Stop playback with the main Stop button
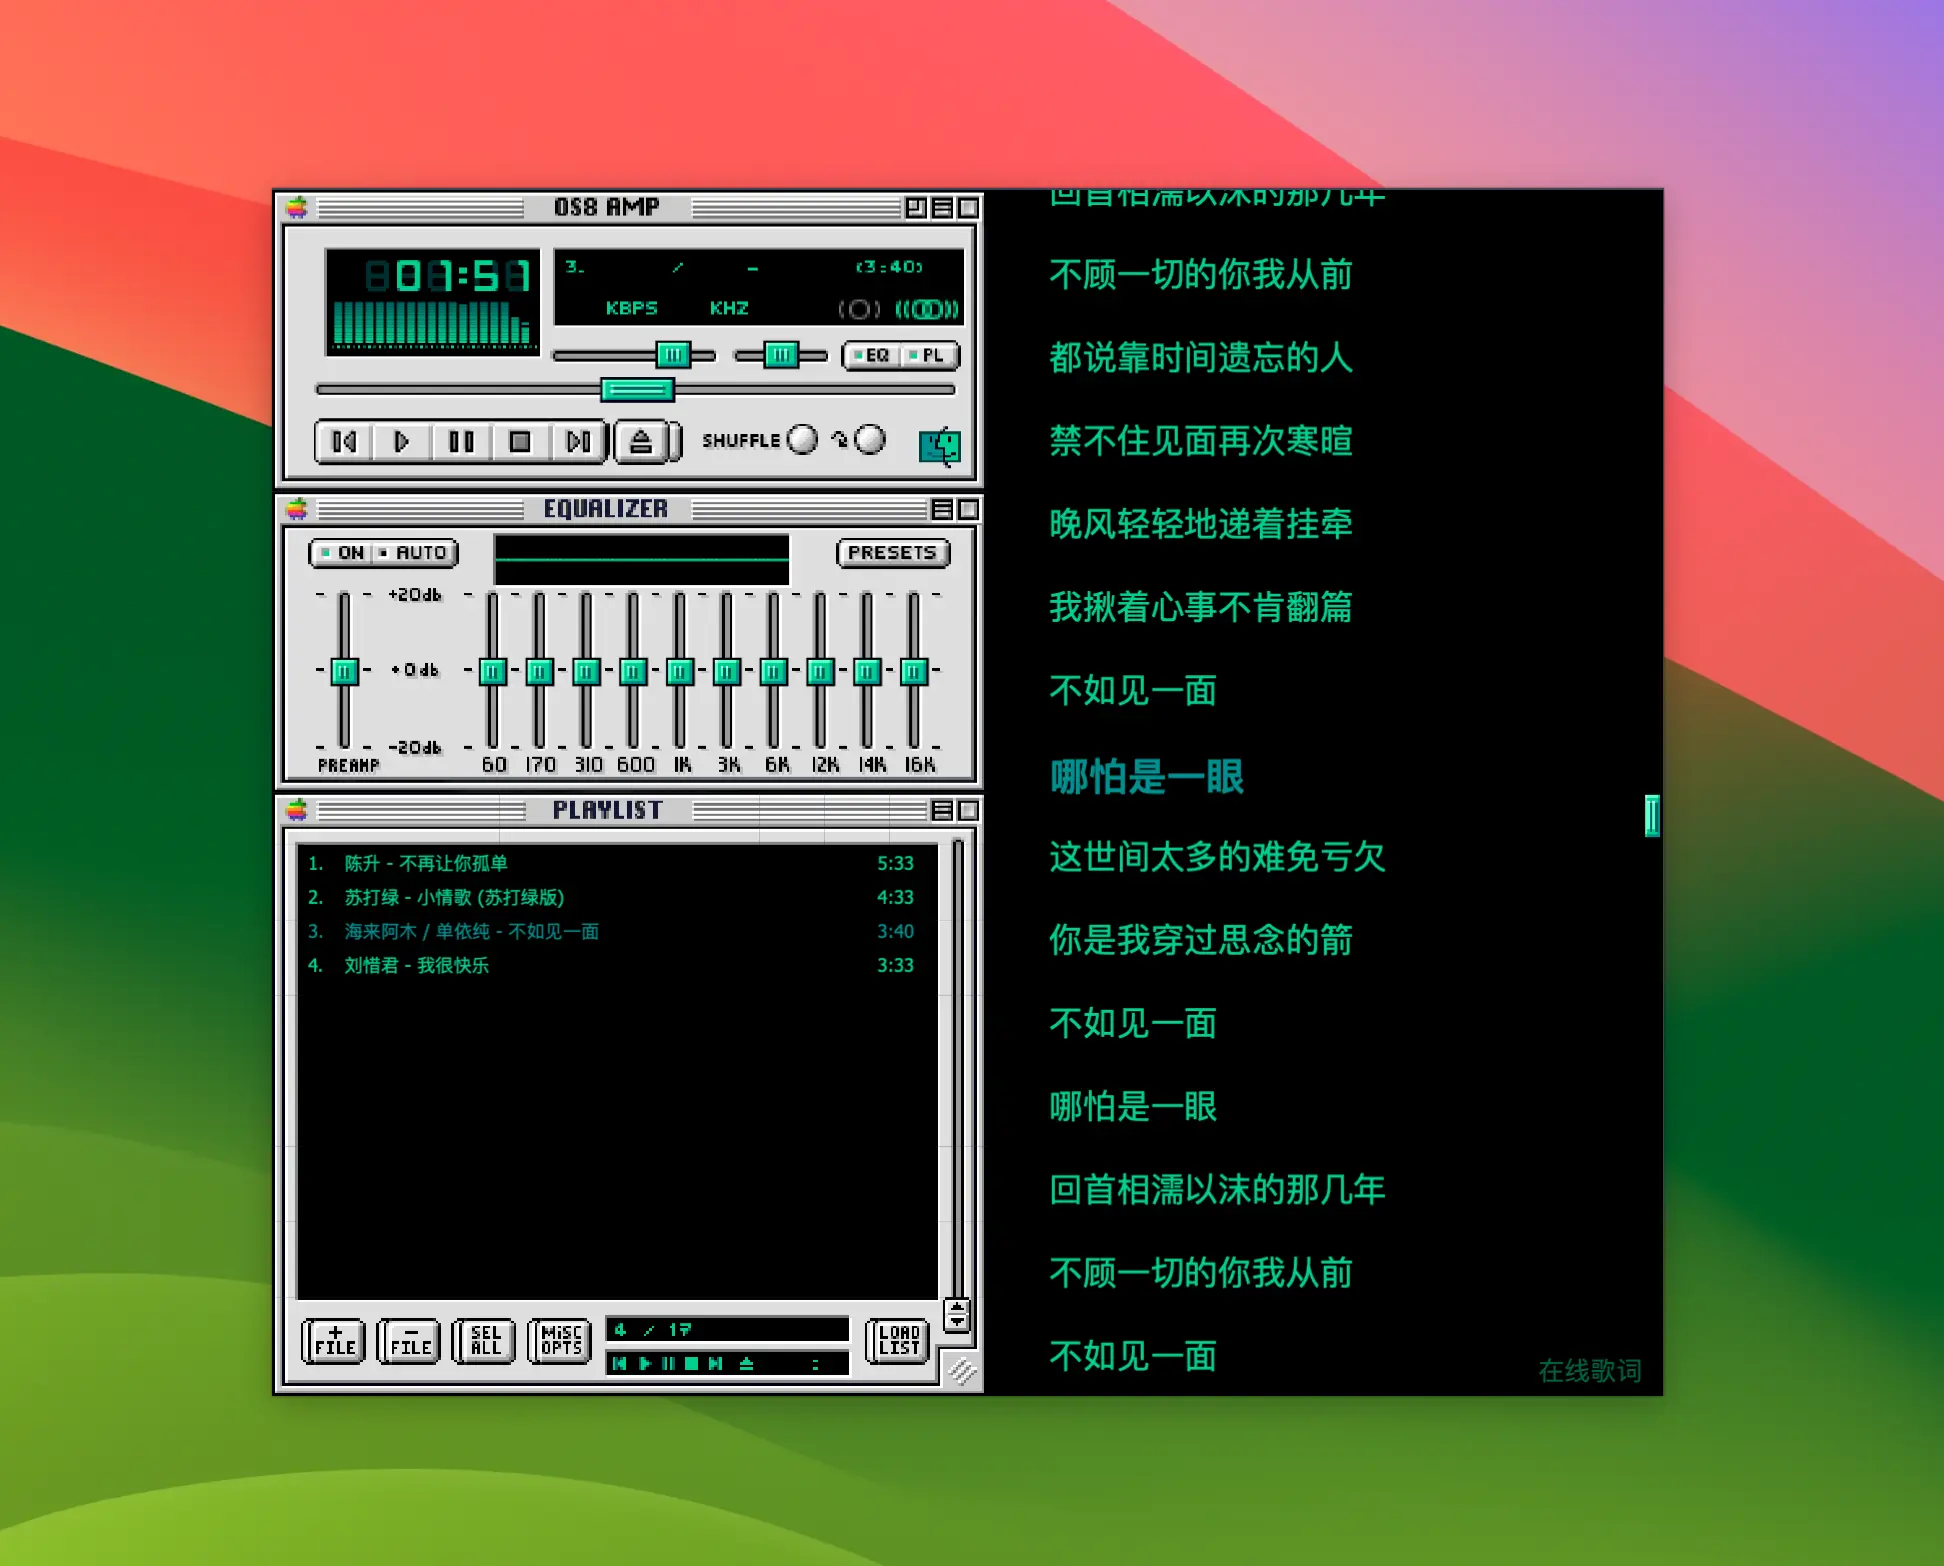 pos(520,441)
